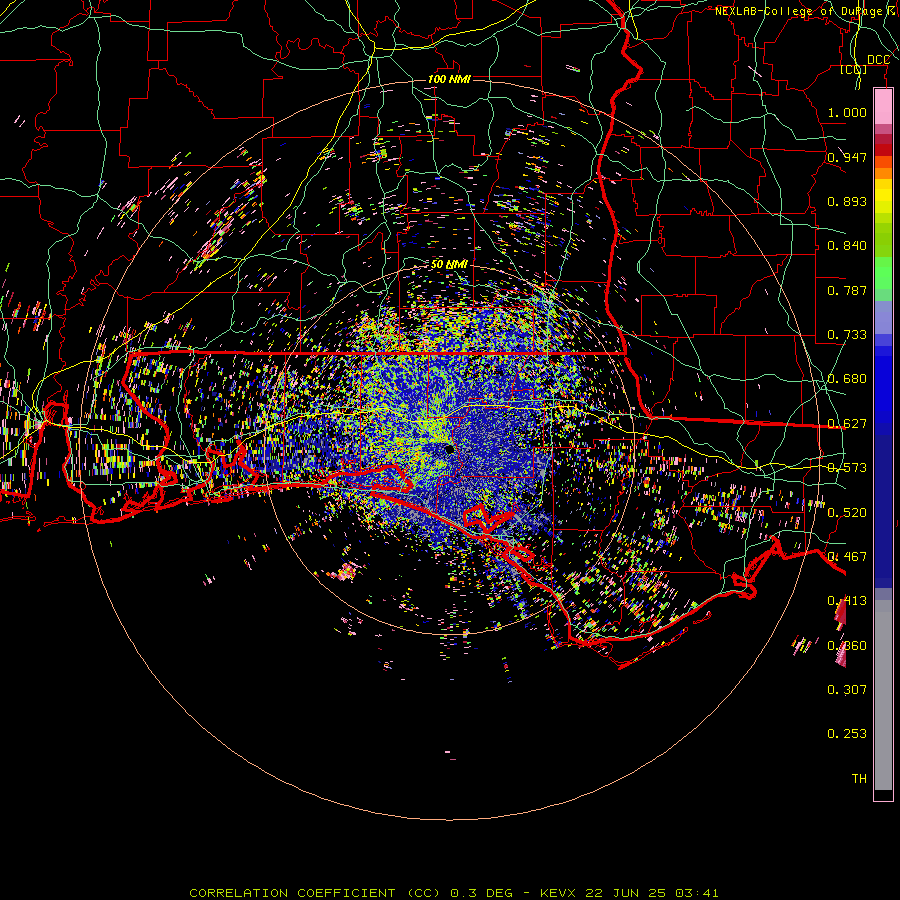Click the 0.947 scale value
The width and height of the screenshot is (900, 900).
pos(847,157)
